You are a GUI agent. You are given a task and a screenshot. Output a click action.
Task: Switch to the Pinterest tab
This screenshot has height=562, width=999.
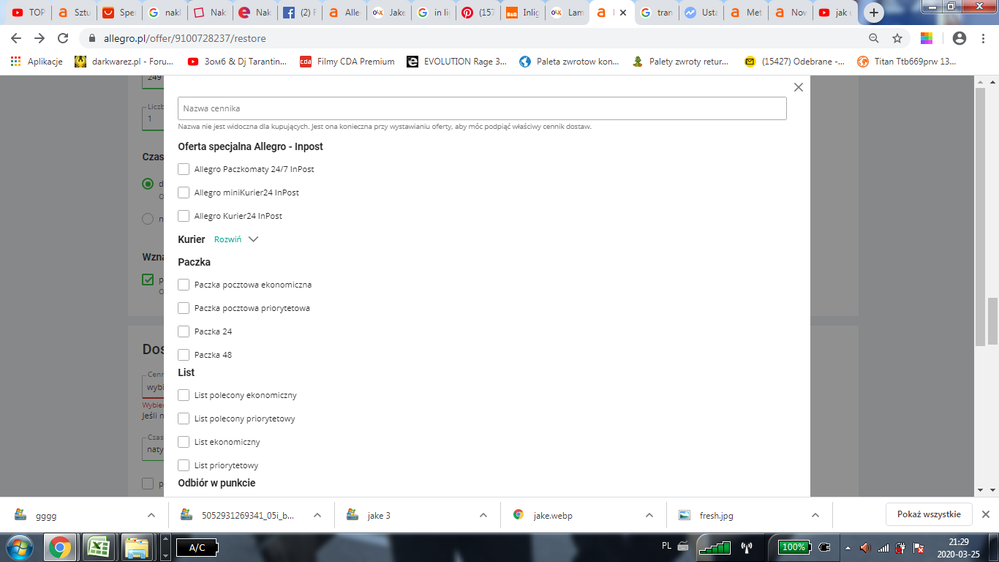[478, 12]
